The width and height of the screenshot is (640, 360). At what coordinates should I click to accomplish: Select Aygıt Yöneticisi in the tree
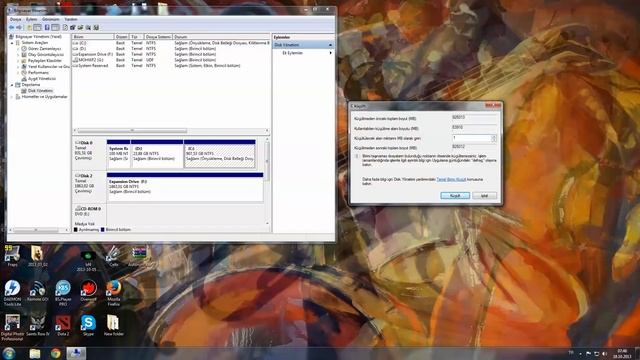[42, 78]
